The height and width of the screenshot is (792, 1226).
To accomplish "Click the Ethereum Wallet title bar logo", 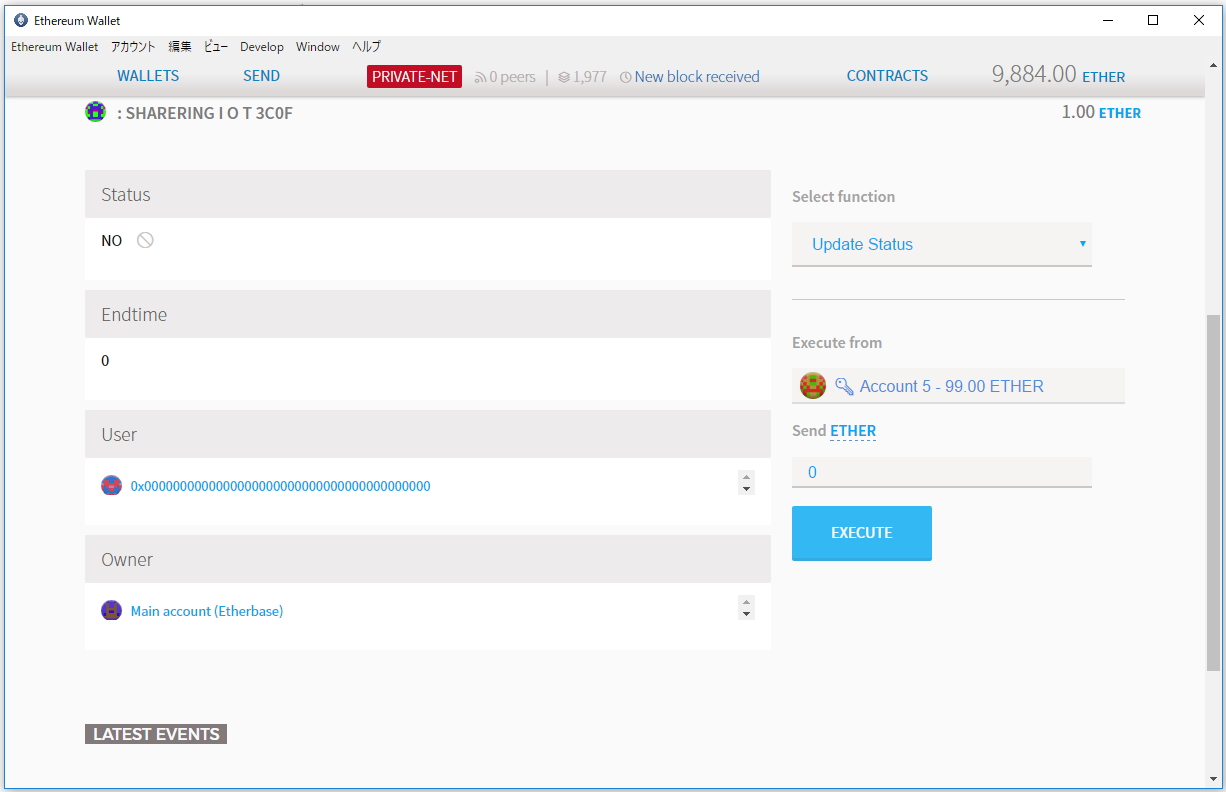I will tap(21, 20).
